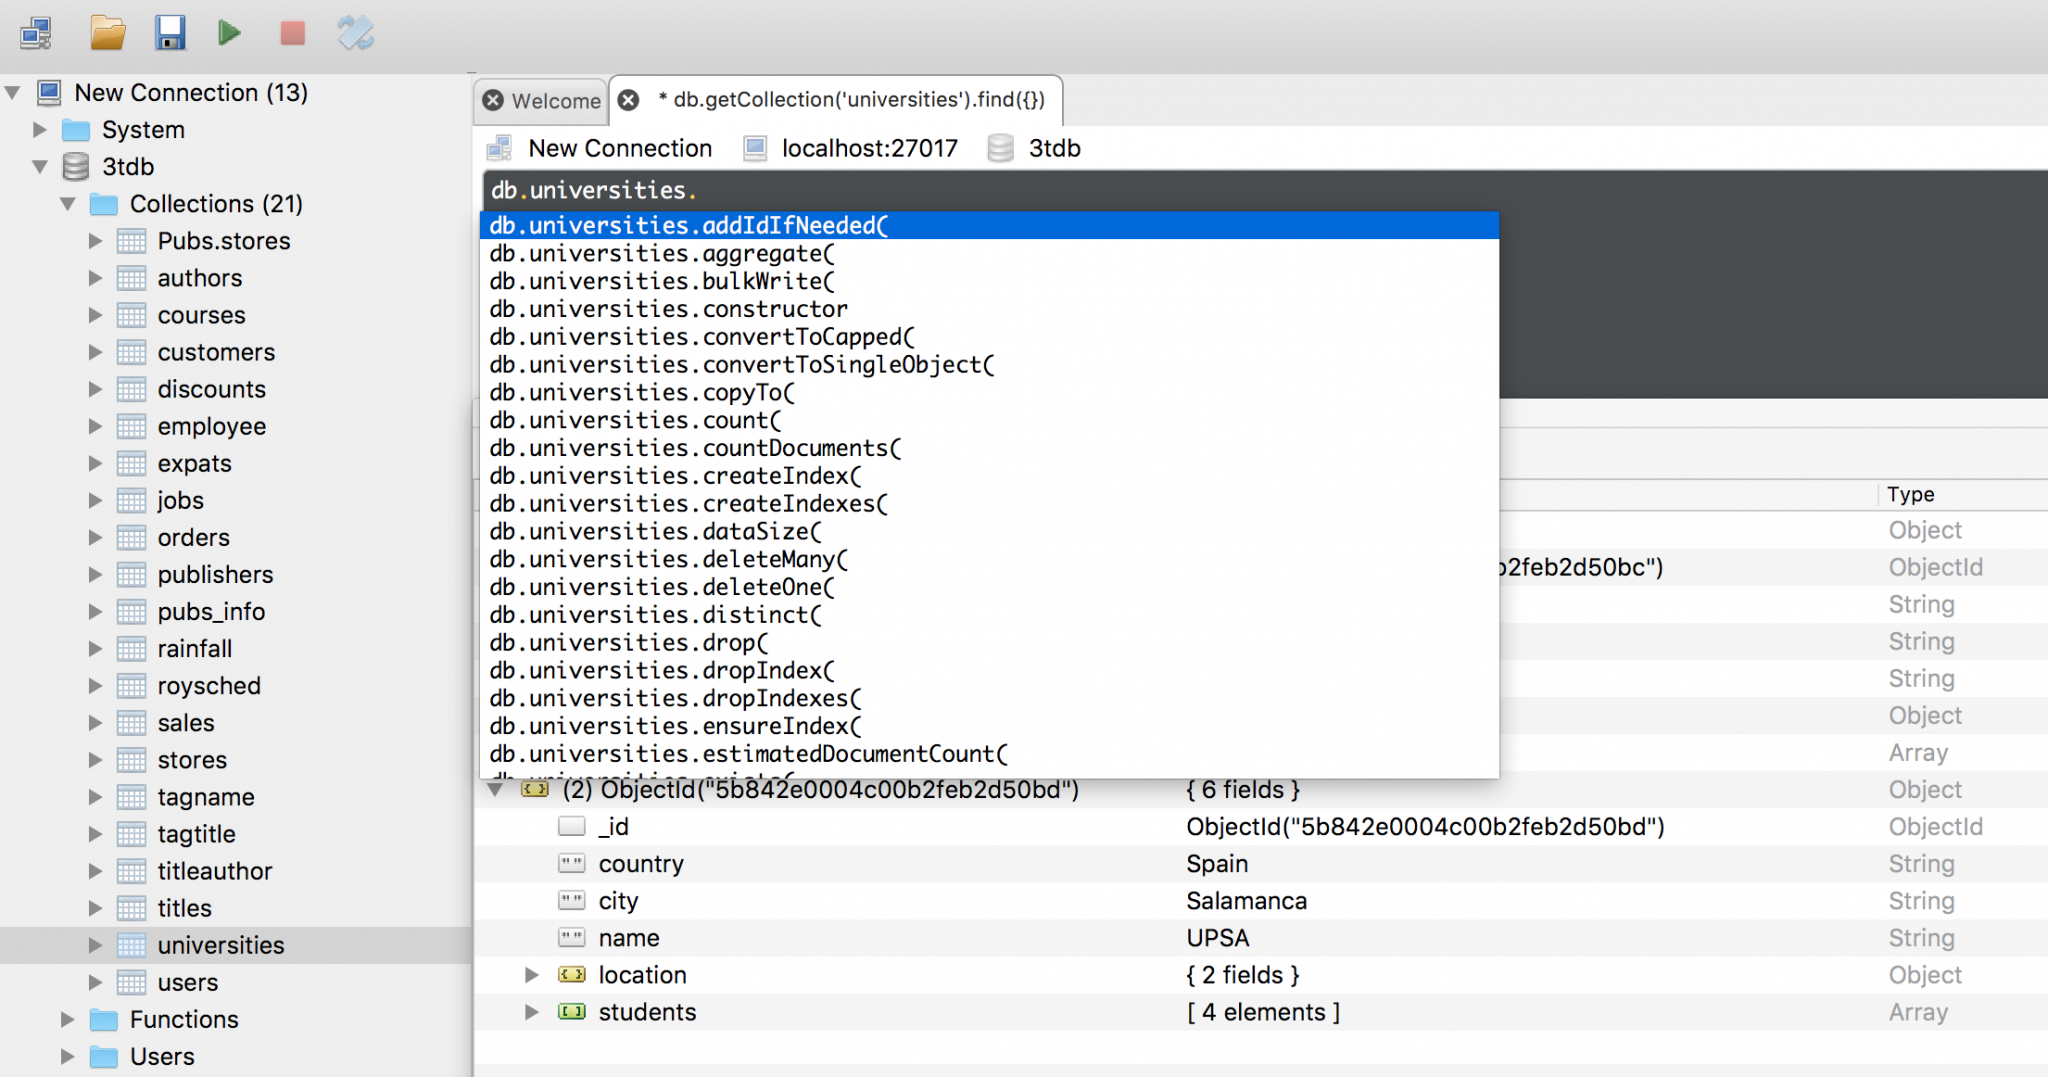Execute the query with green play icon
This screenshot has width=2048, height=1077.
pos(229,32)
